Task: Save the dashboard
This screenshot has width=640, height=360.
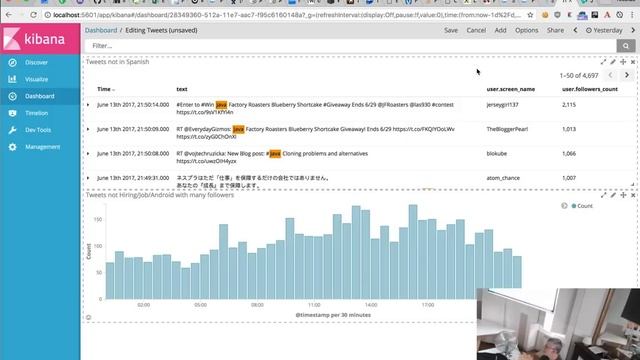Action: coord(451,30)
